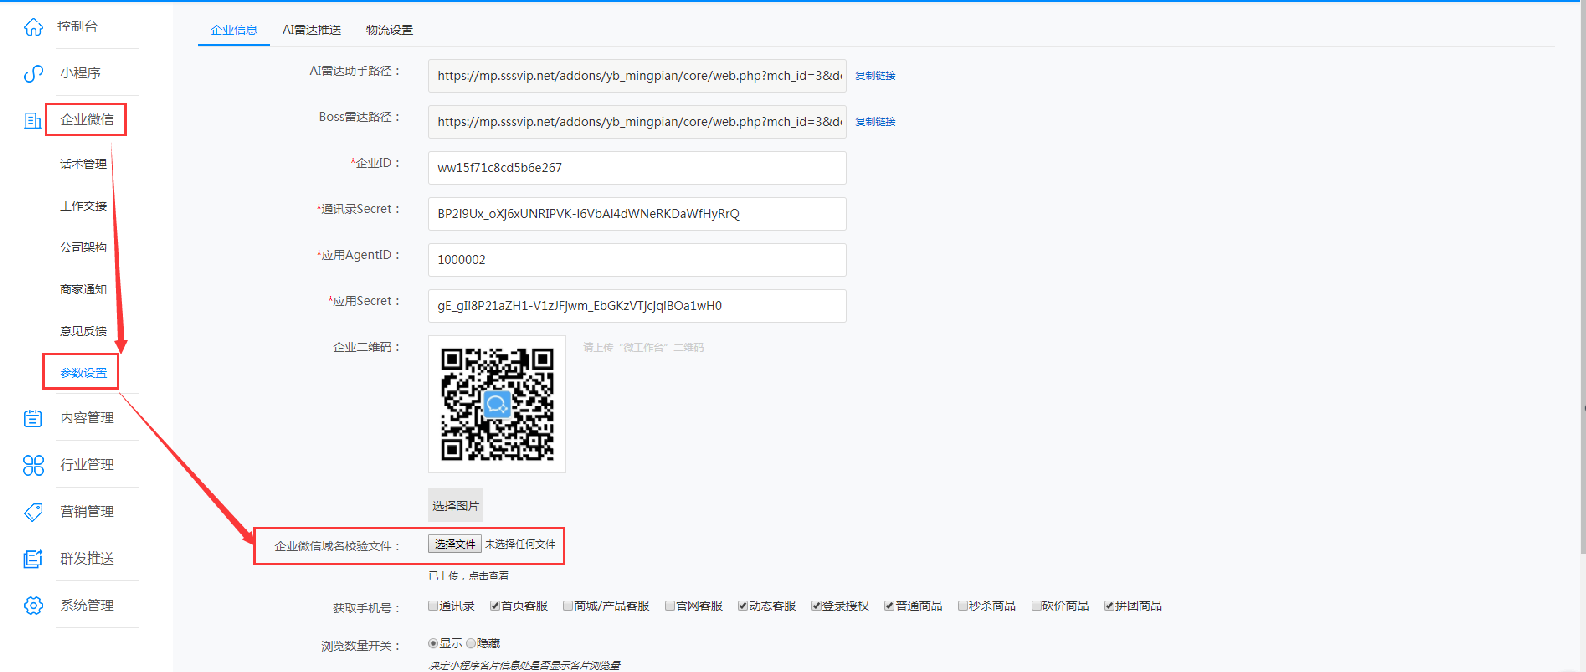The height and width of the screenshot is (672, 1586).
Task: Open 小程序 menu entry
Action: coord(80,73)
